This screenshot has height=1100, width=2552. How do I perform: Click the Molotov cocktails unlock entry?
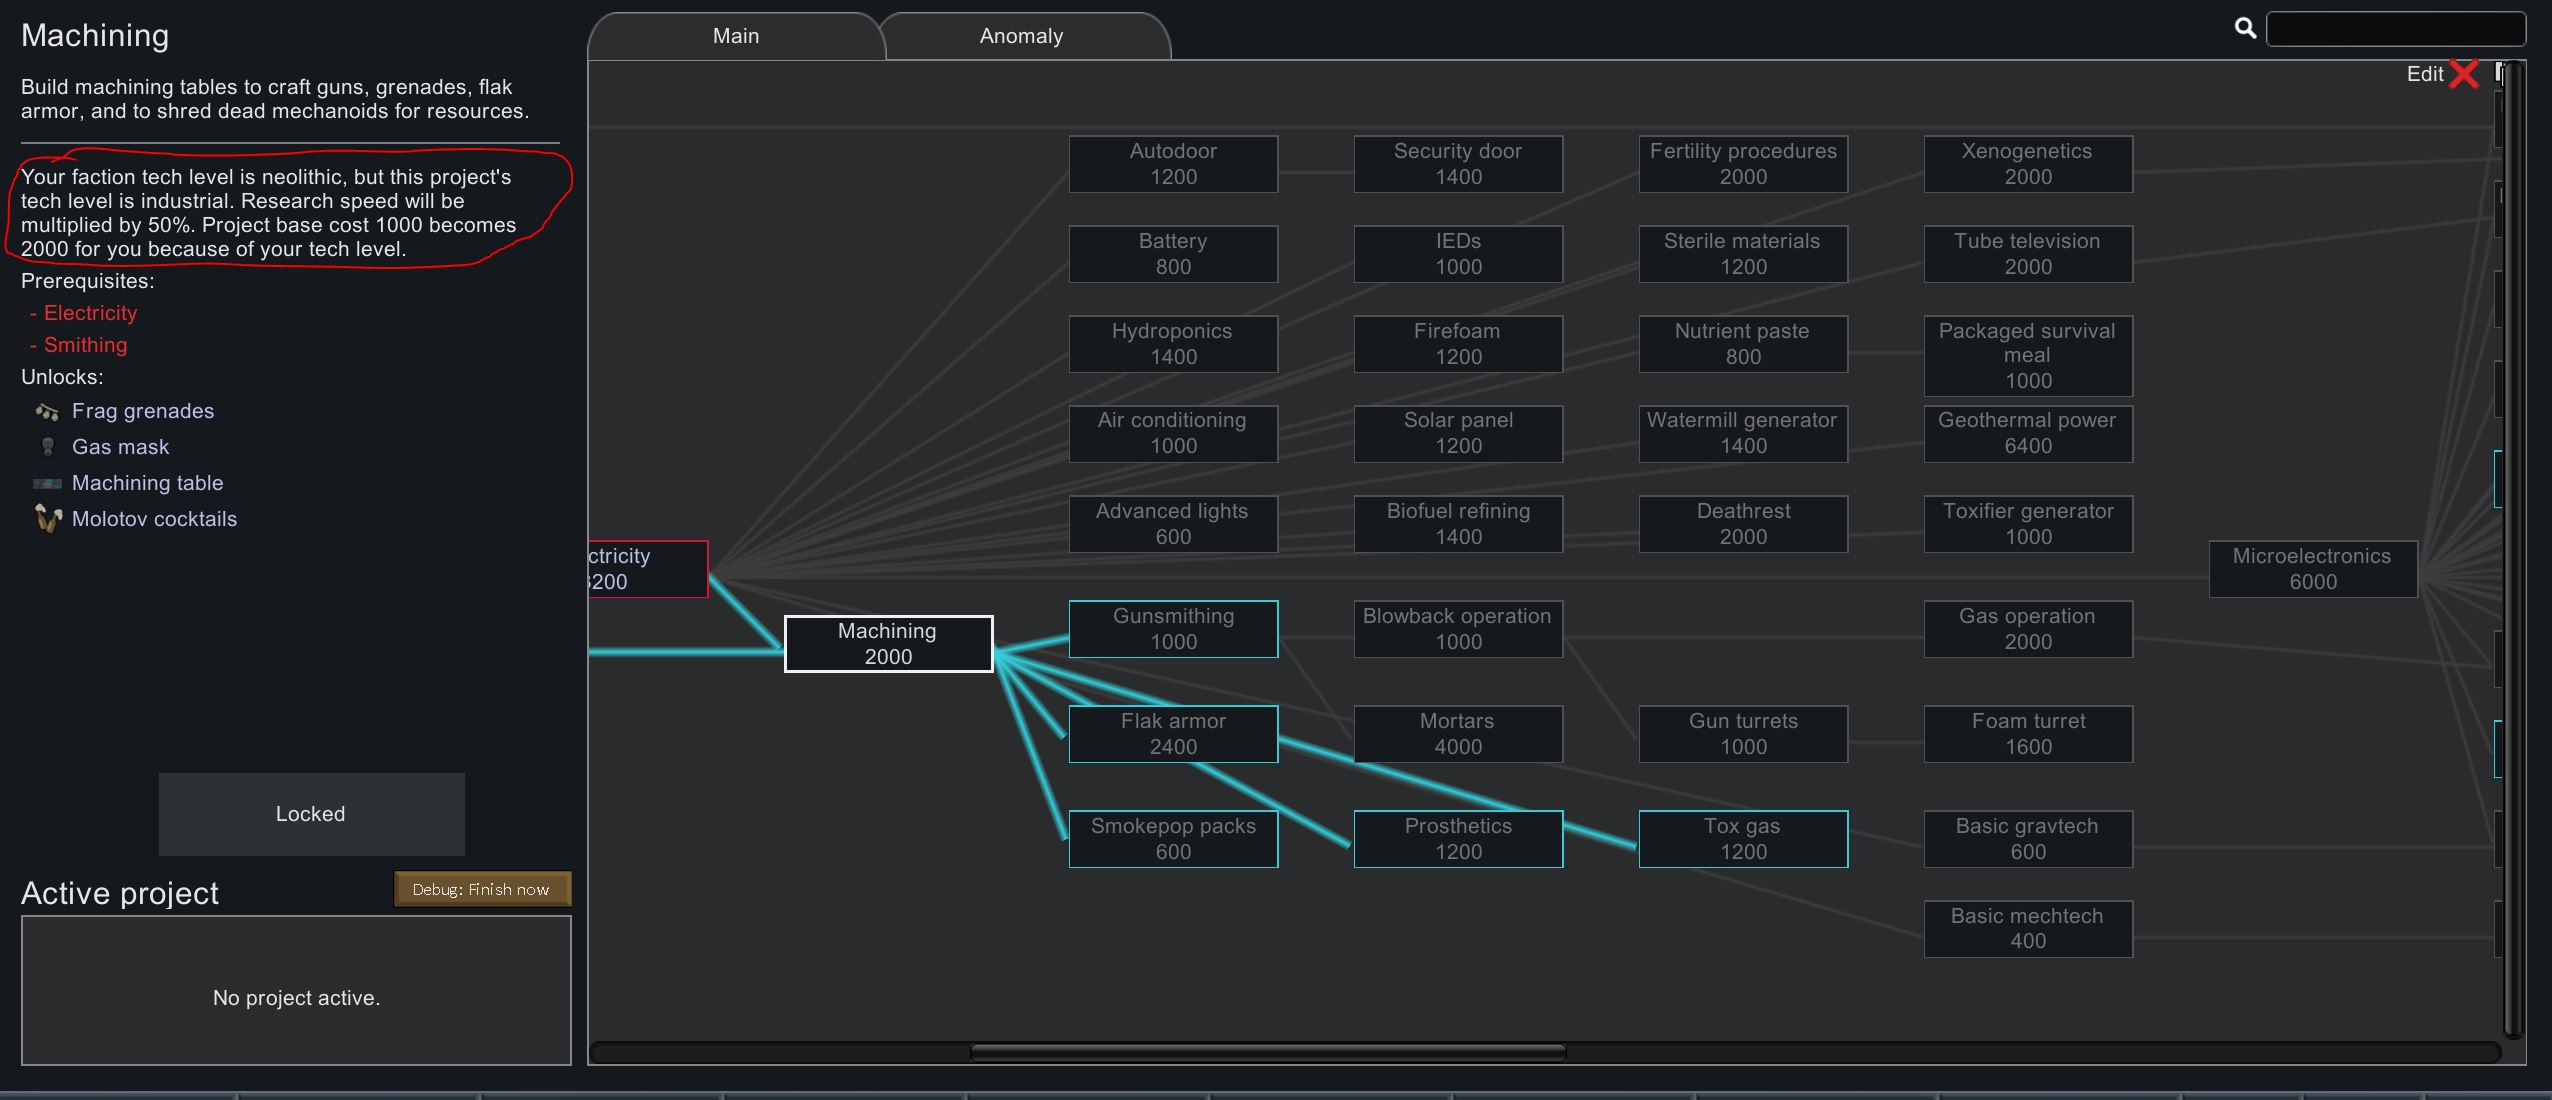[x=154, y=519]
